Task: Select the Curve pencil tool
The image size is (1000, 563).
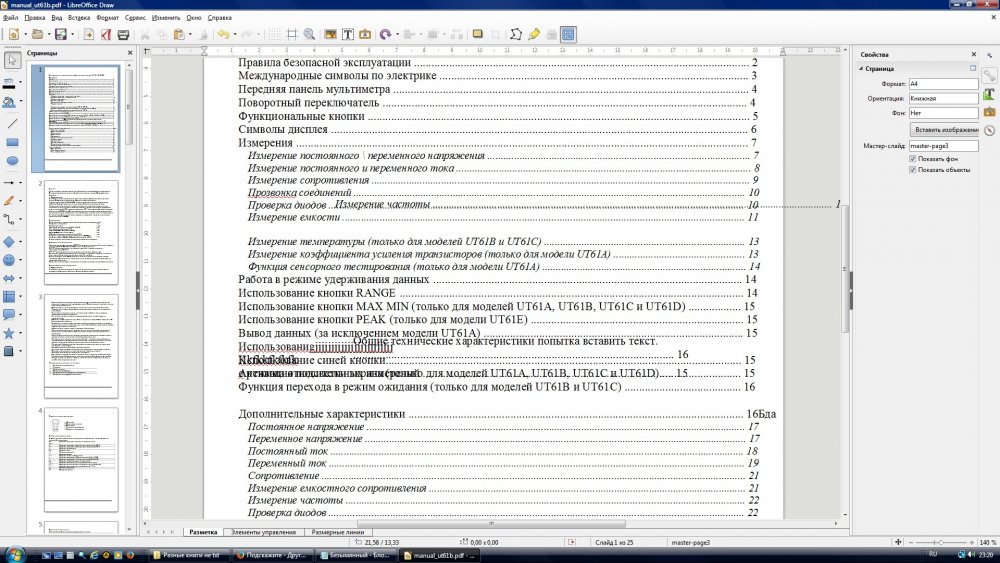Action: coord(9,201)
